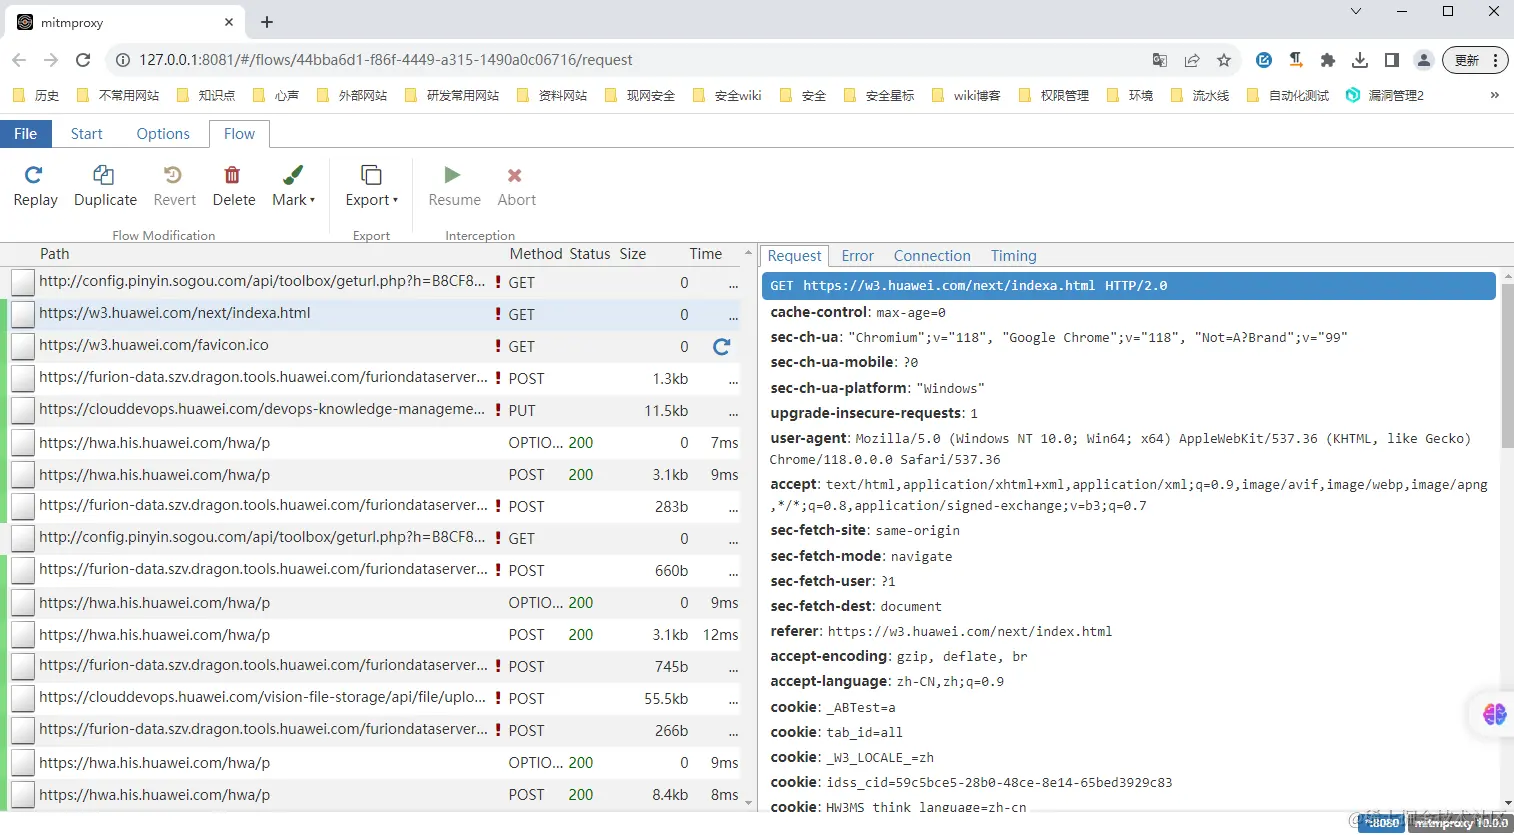
Task: Click the translate page icon
Action: [x=1160, y=60]
